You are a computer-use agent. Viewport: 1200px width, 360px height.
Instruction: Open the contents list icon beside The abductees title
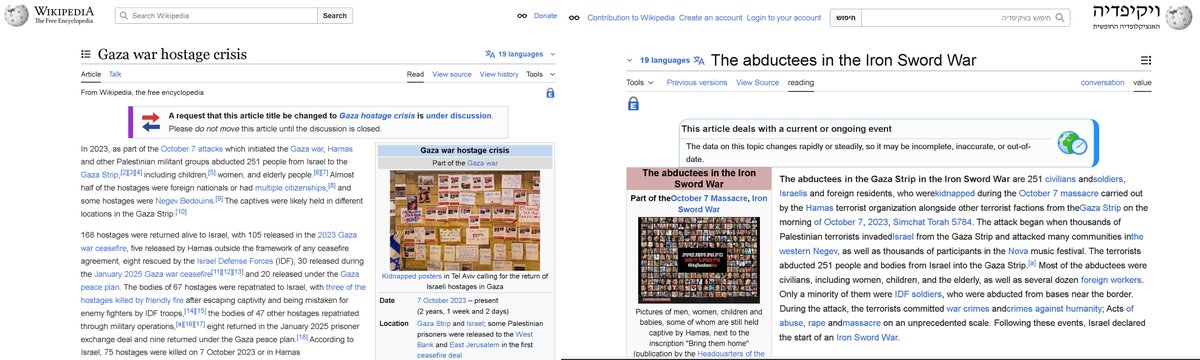tap(1146, 60)
